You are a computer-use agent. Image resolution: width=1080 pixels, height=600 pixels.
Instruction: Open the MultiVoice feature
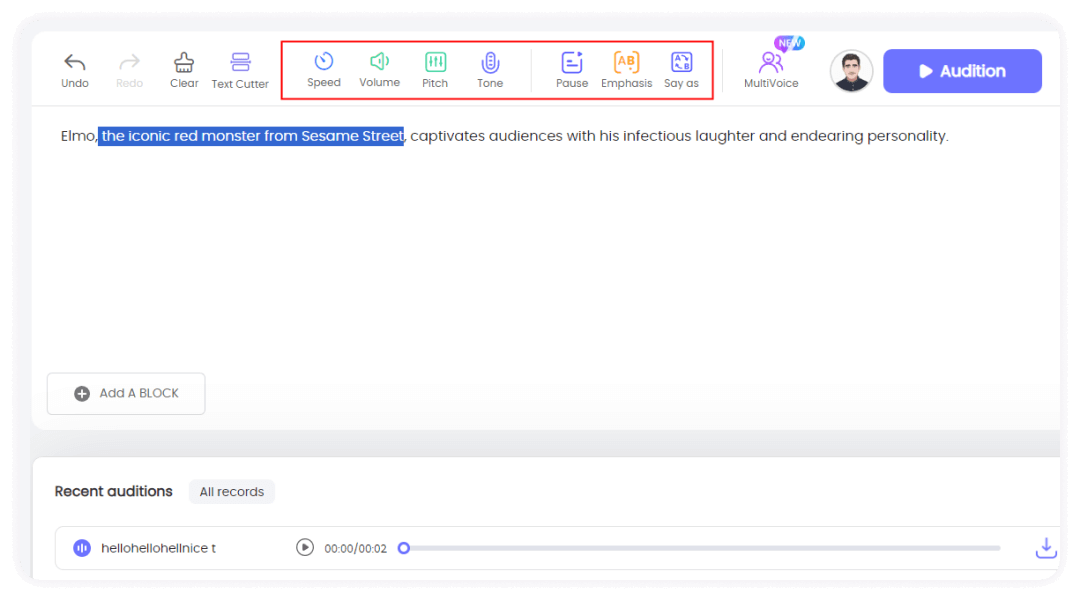(x=771, y=63)
